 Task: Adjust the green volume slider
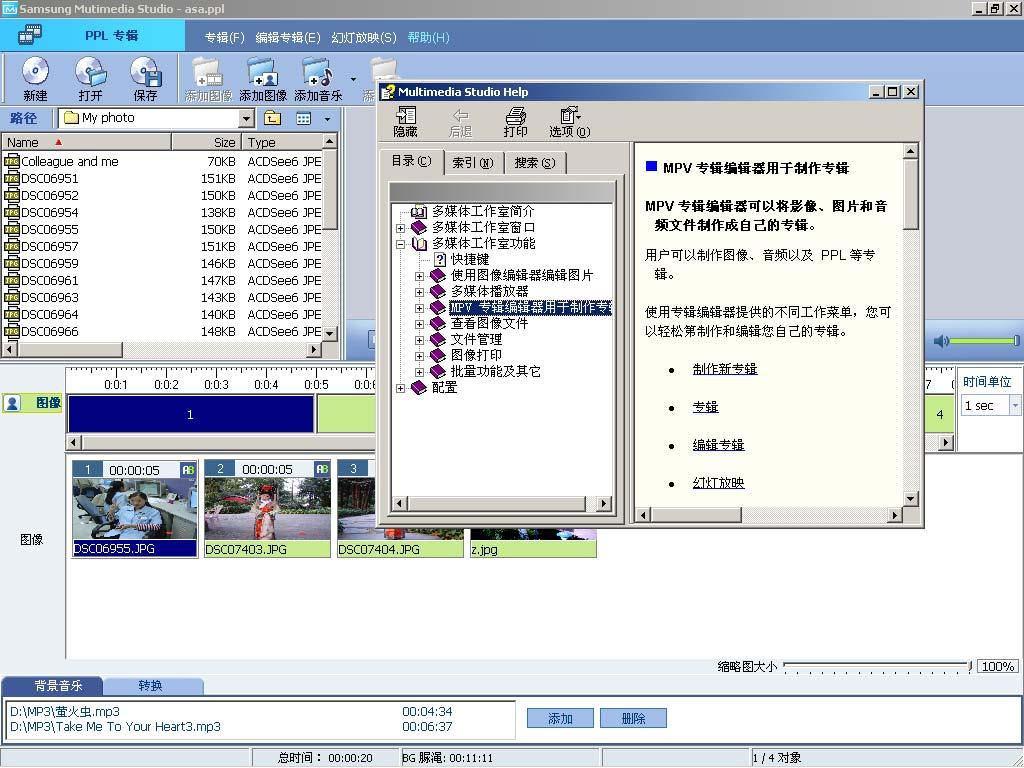pyautogui.click(x=984, y=340)
